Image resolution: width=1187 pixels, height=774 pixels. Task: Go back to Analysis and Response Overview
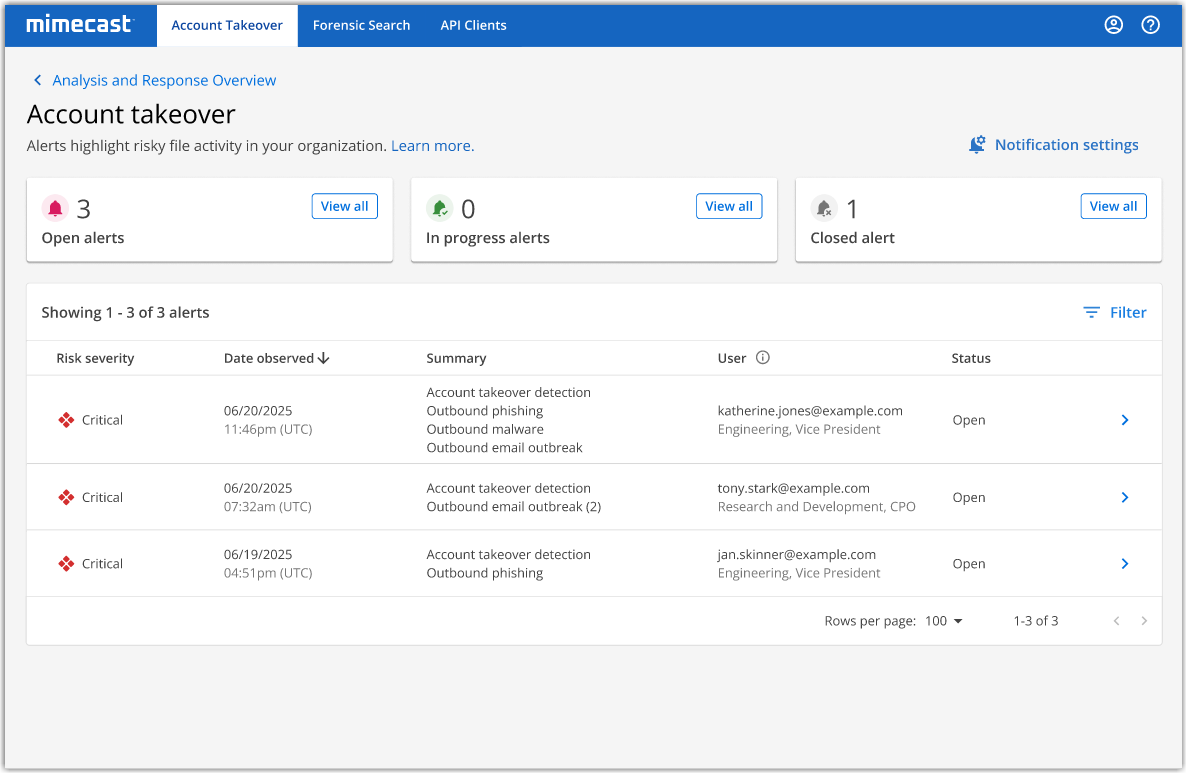pos(163,80)
